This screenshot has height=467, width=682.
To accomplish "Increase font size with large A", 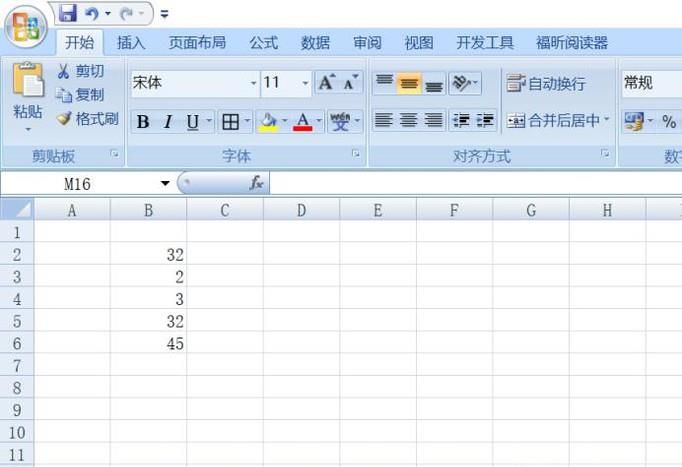I will click(x=327, y=82).
